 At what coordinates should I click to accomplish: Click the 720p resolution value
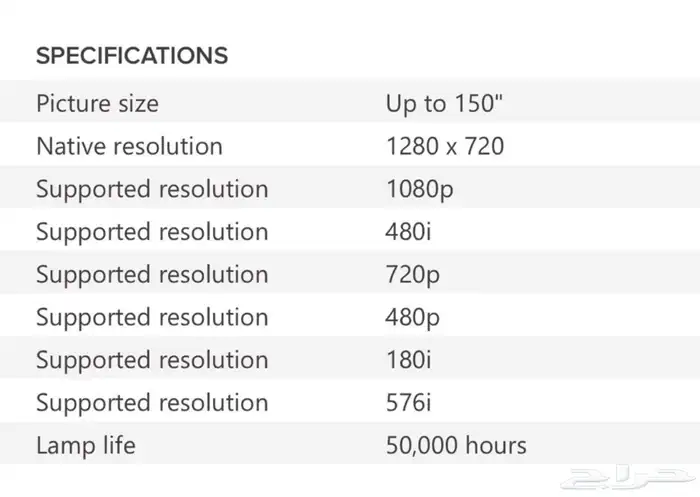click(x=412, y=275)
